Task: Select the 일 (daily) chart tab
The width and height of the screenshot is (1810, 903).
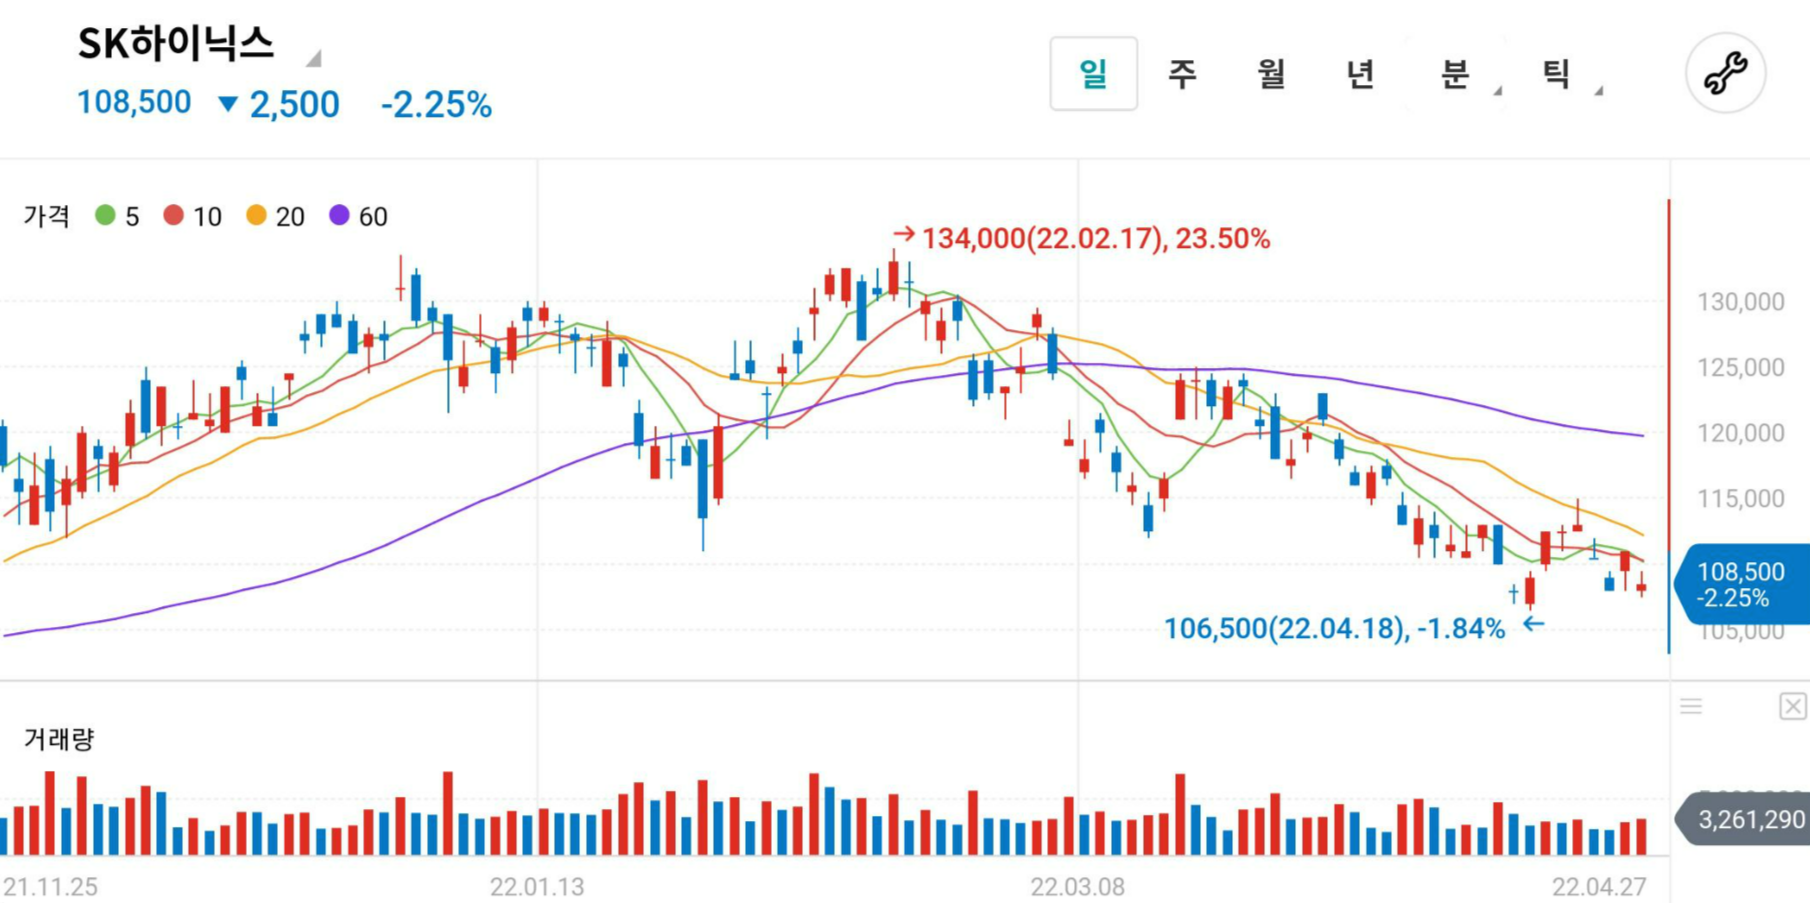Action: (1093, 73)
